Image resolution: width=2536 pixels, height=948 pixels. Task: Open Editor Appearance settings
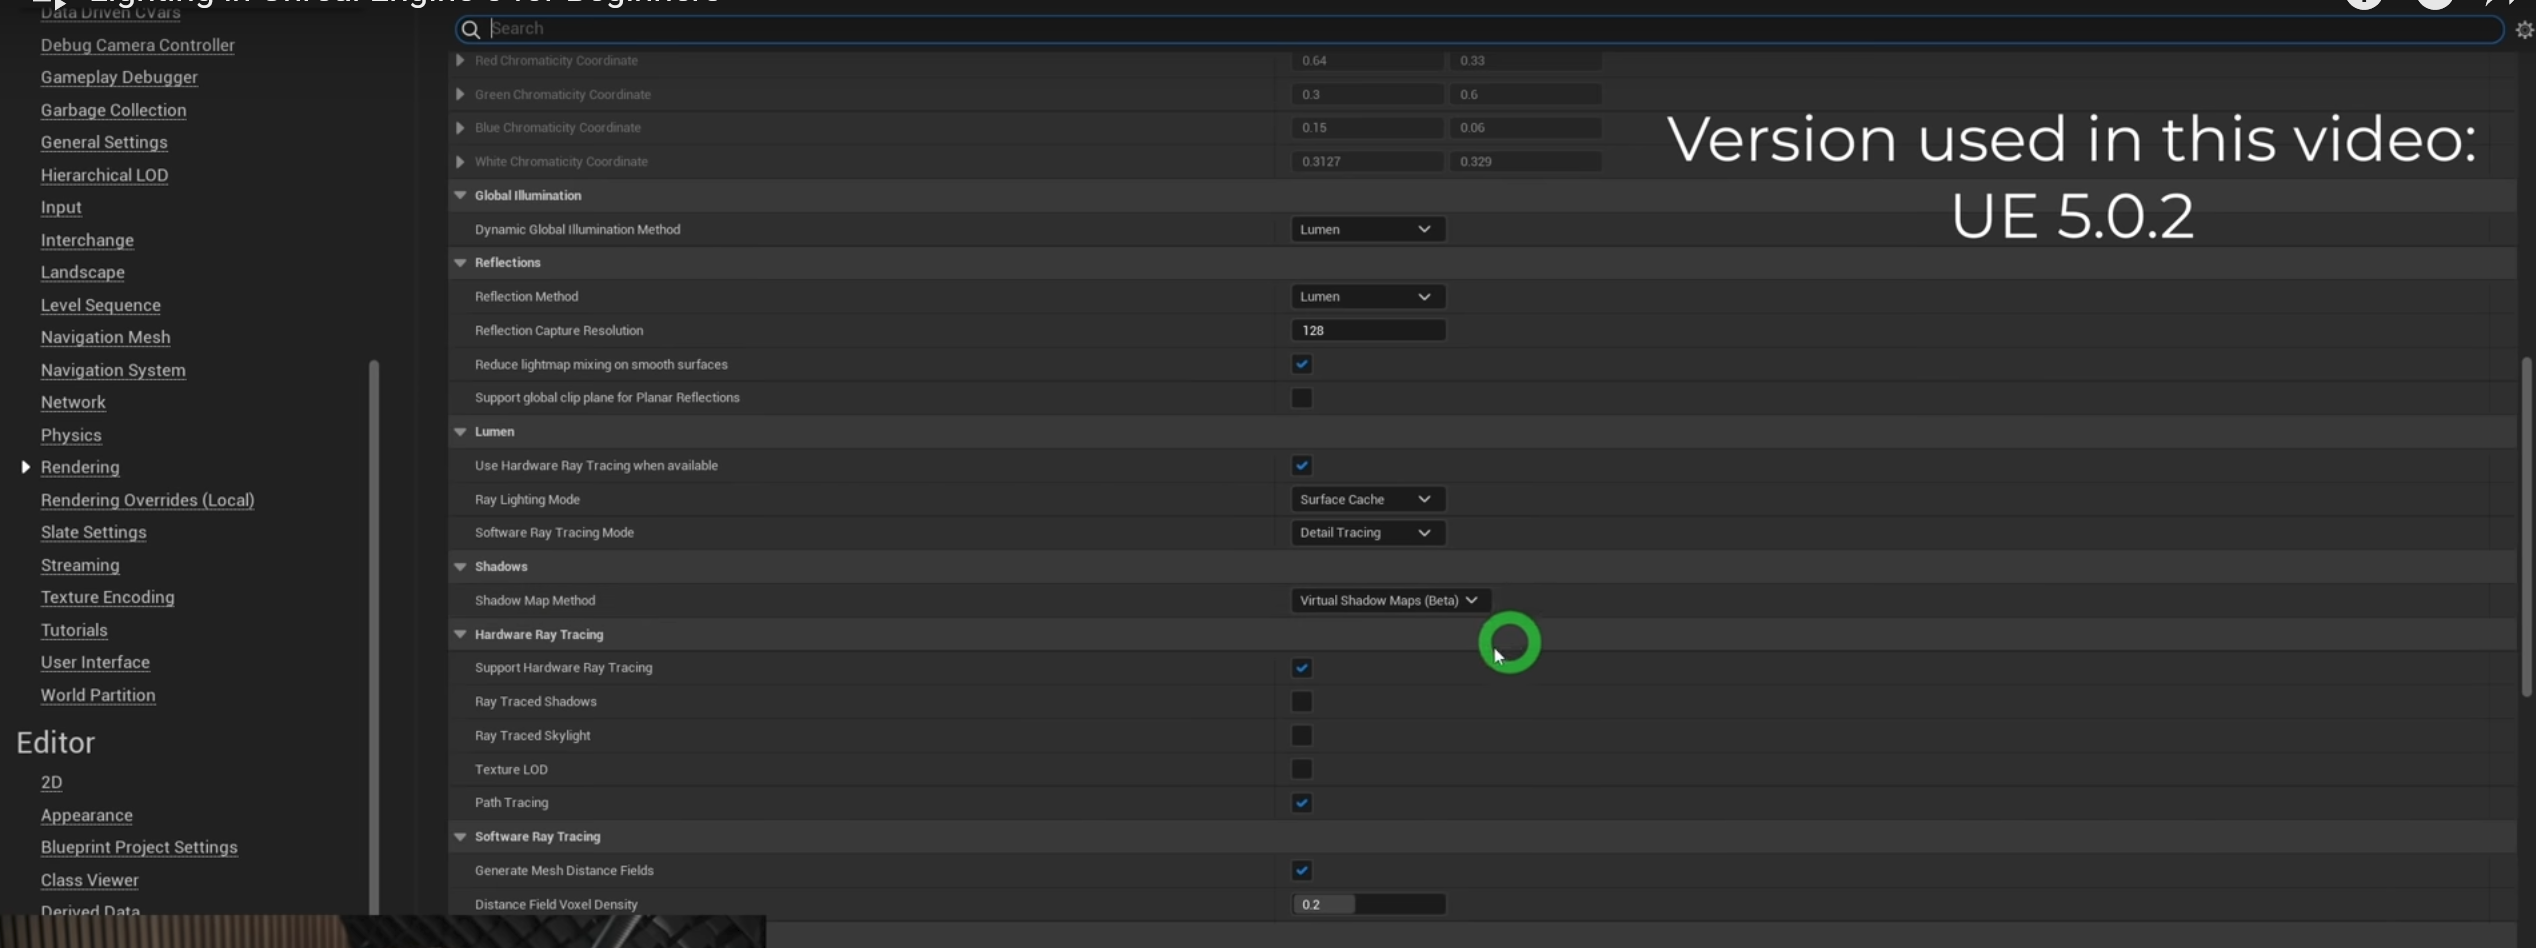pyautogui.click(x=86, y=815)
